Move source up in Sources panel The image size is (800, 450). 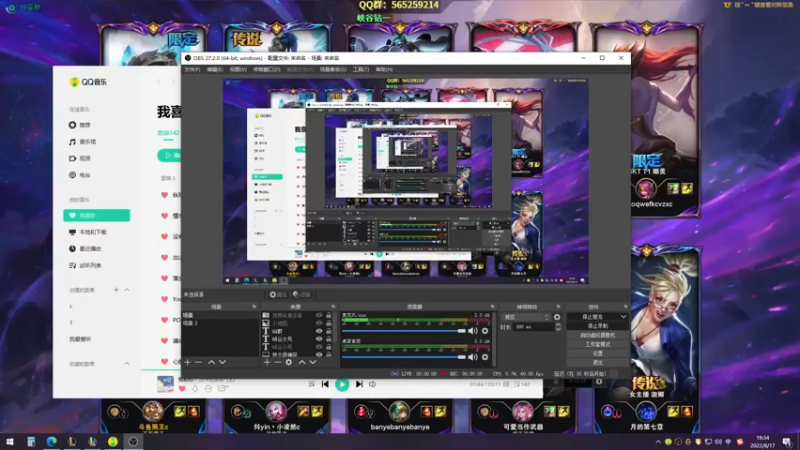pyautogui.click(x=302, y=362)
